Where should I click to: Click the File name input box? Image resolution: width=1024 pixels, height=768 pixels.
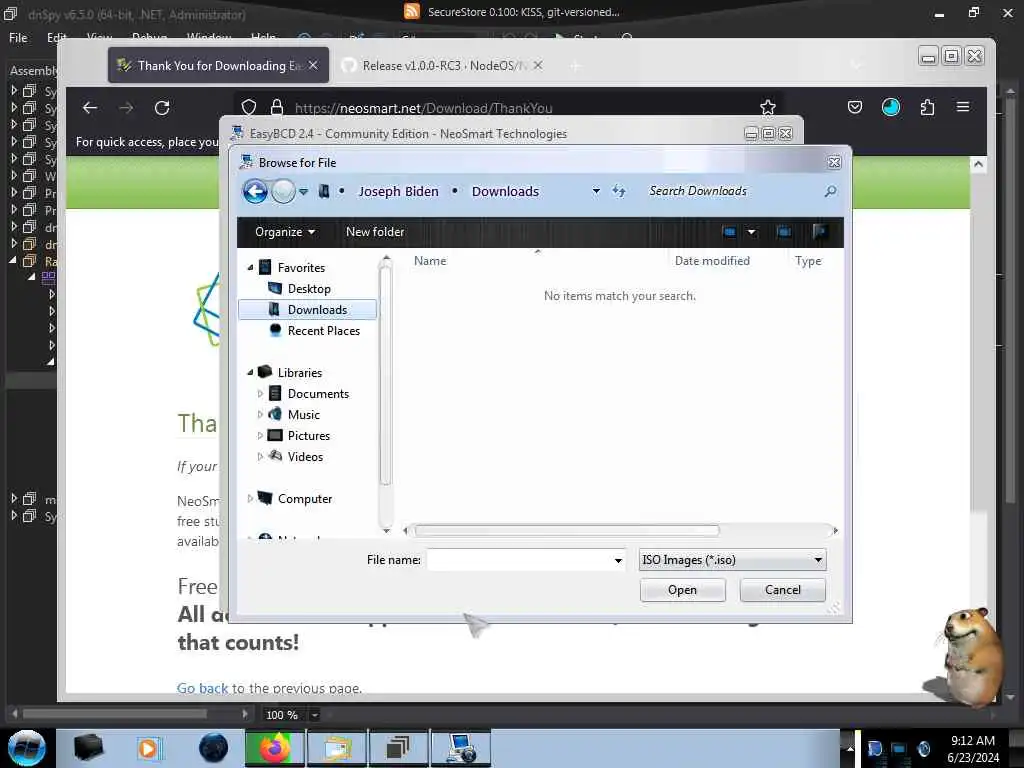pyautogui.click(x=519, y=560)
